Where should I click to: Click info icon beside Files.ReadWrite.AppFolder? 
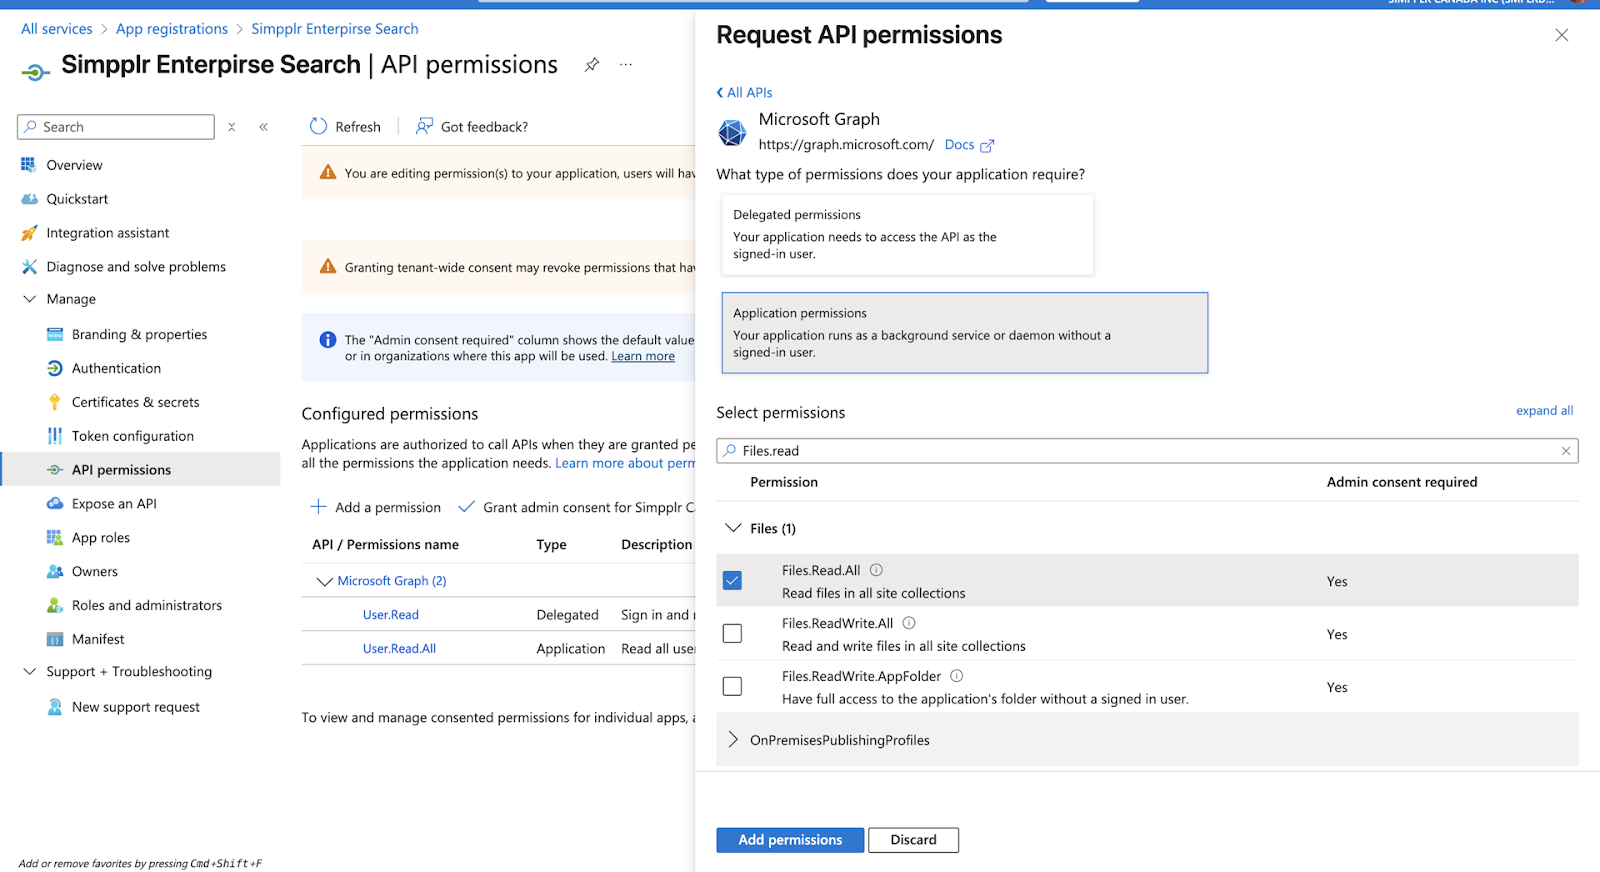coord(956,676)
